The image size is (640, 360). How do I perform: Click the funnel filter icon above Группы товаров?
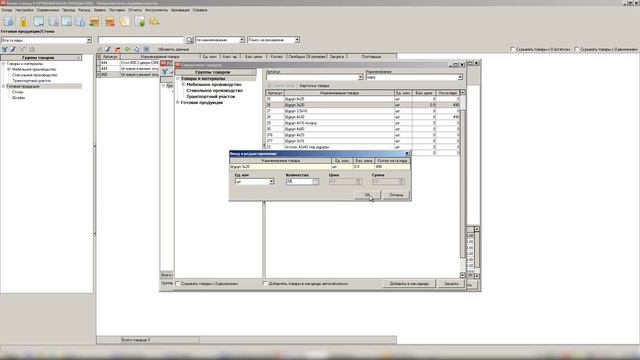tap(4, 49)
